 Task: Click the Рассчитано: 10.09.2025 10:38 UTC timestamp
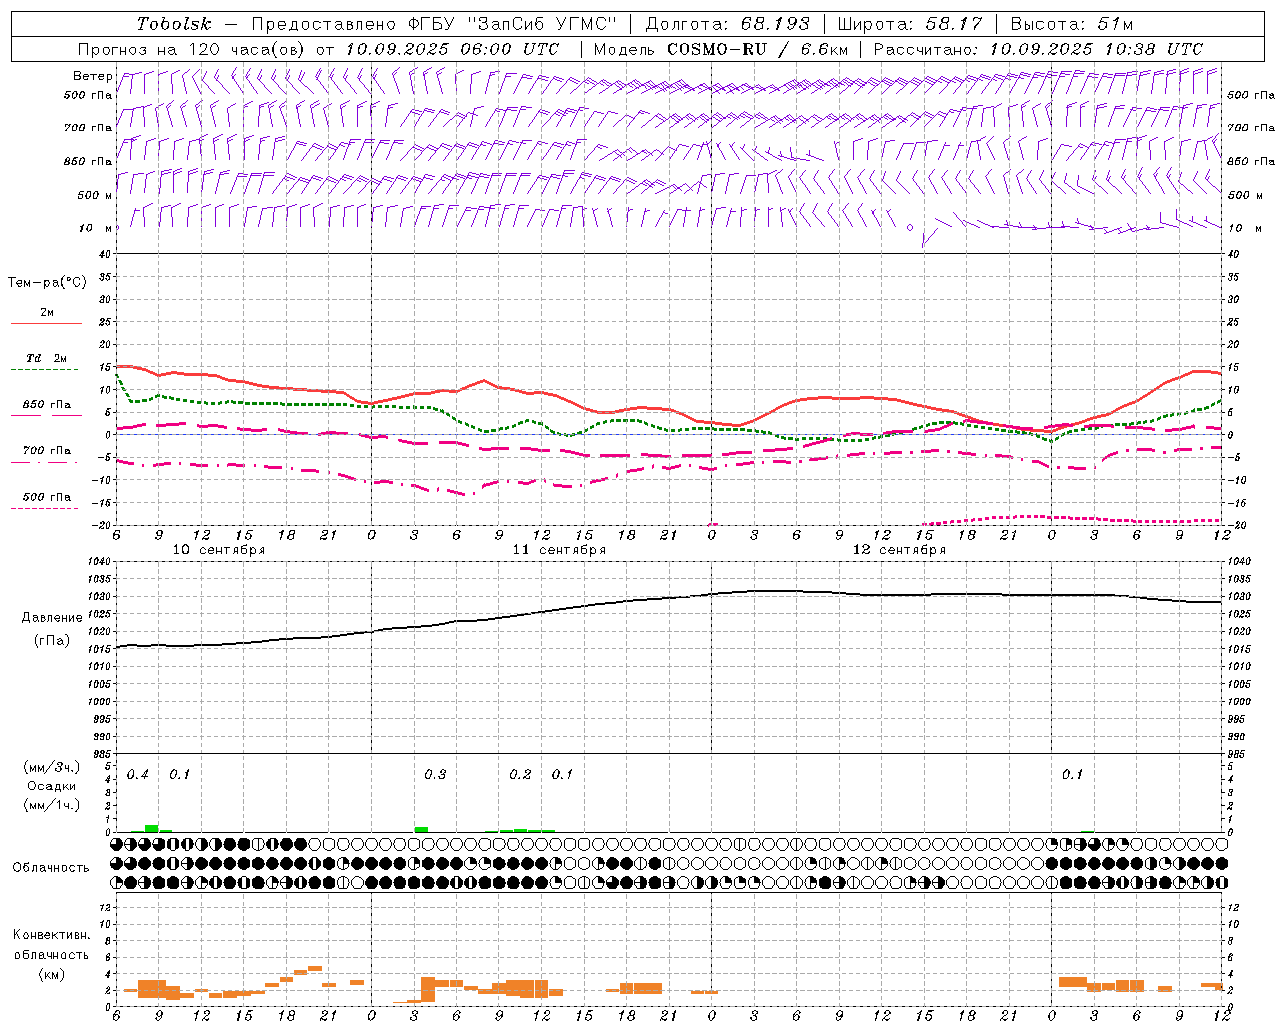click(x=1038, y=49)
